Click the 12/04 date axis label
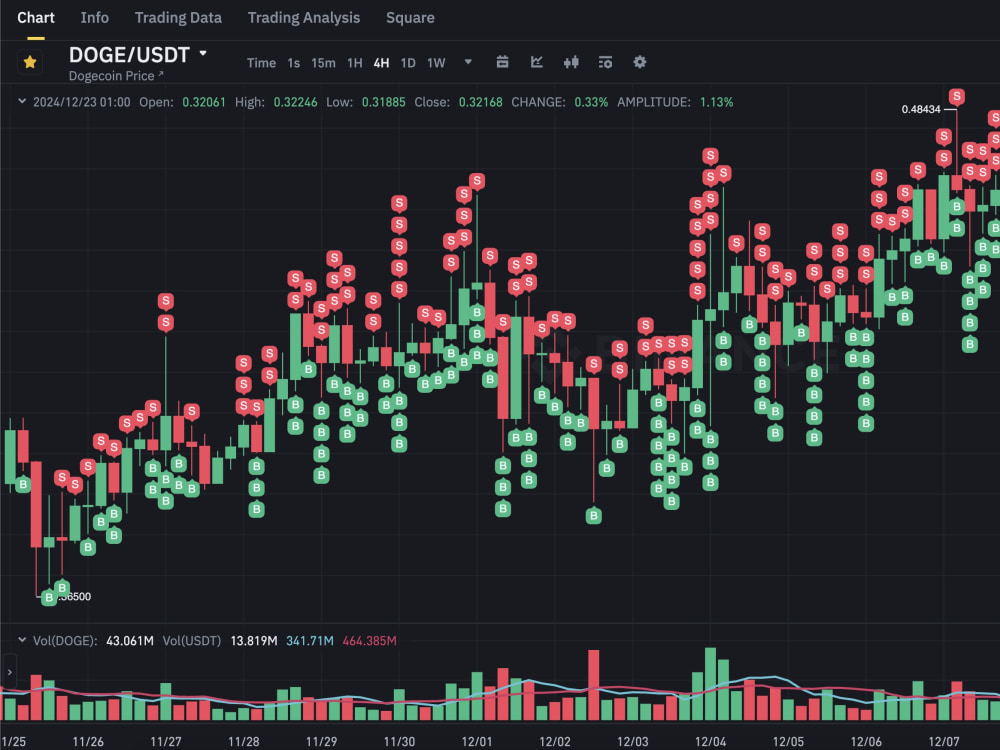This screenshot has width=1000, height=750. click(710, 742)
